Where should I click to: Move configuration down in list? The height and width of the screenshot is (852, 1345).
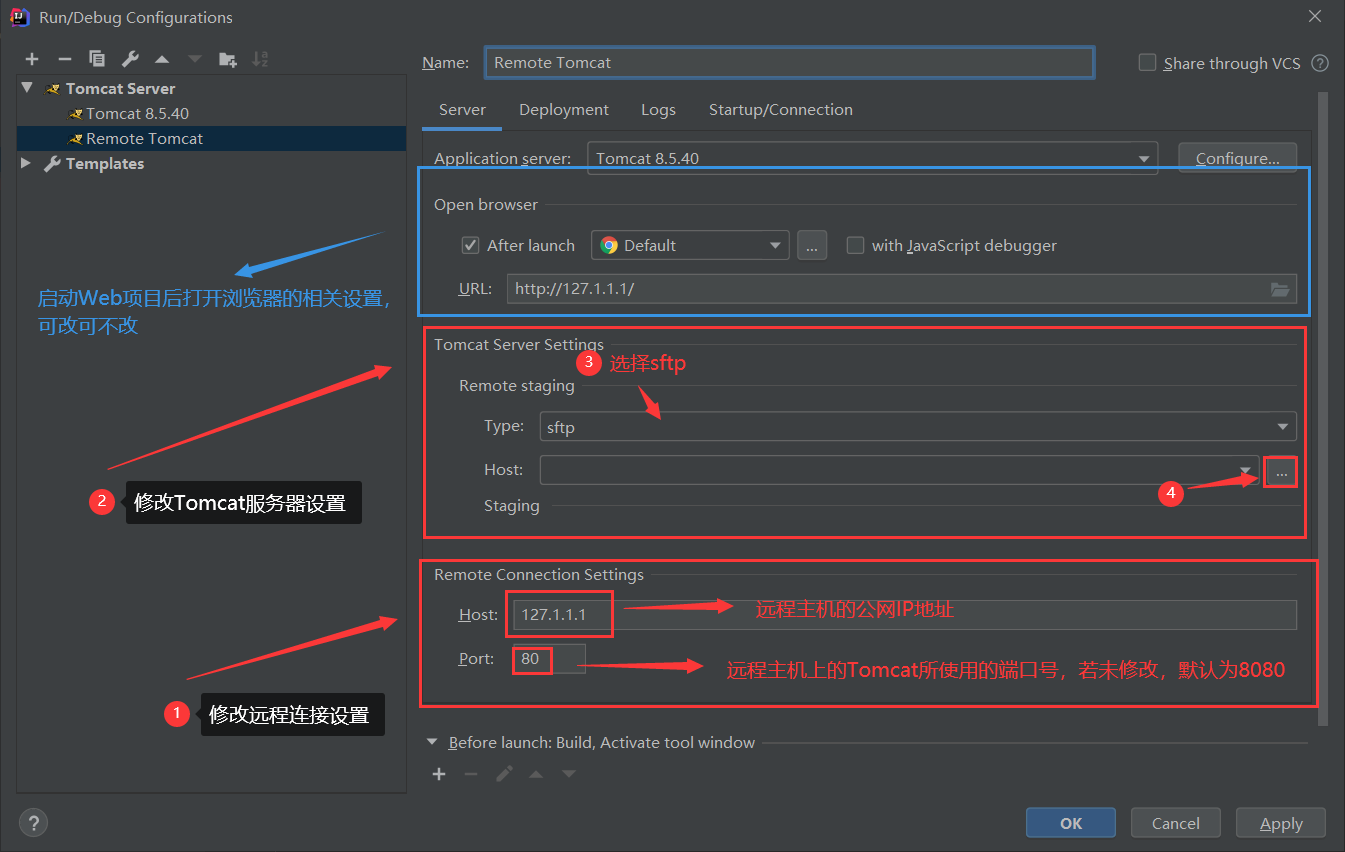coord(195,59)
